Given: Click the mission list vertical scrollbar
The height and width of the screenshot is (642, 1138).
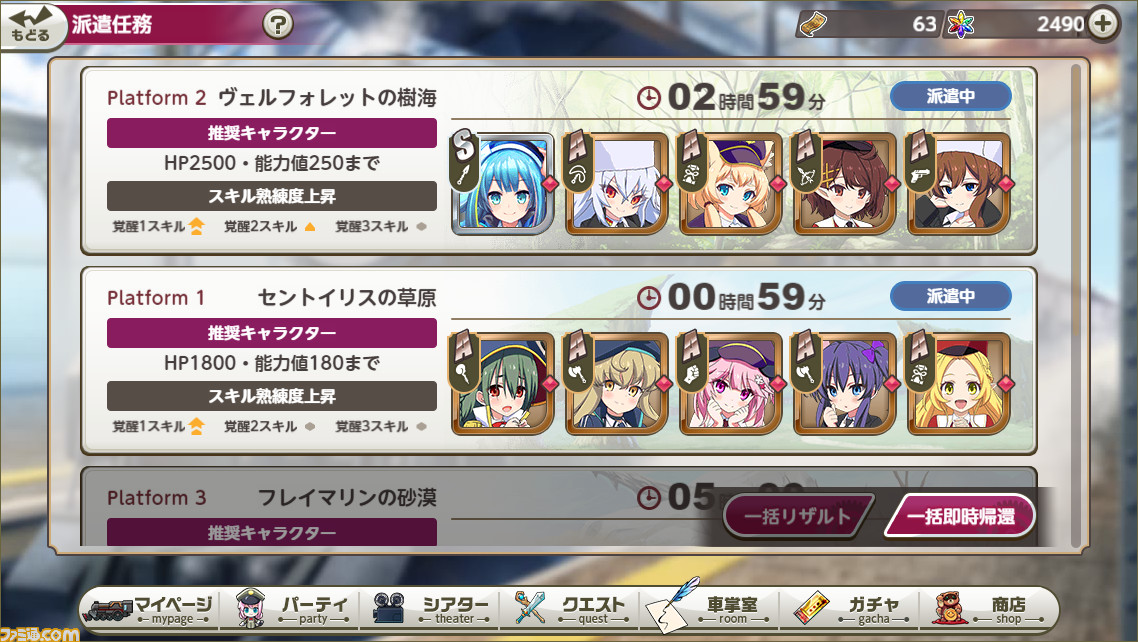Looking at the screenshot, I should click(1076, 305).
